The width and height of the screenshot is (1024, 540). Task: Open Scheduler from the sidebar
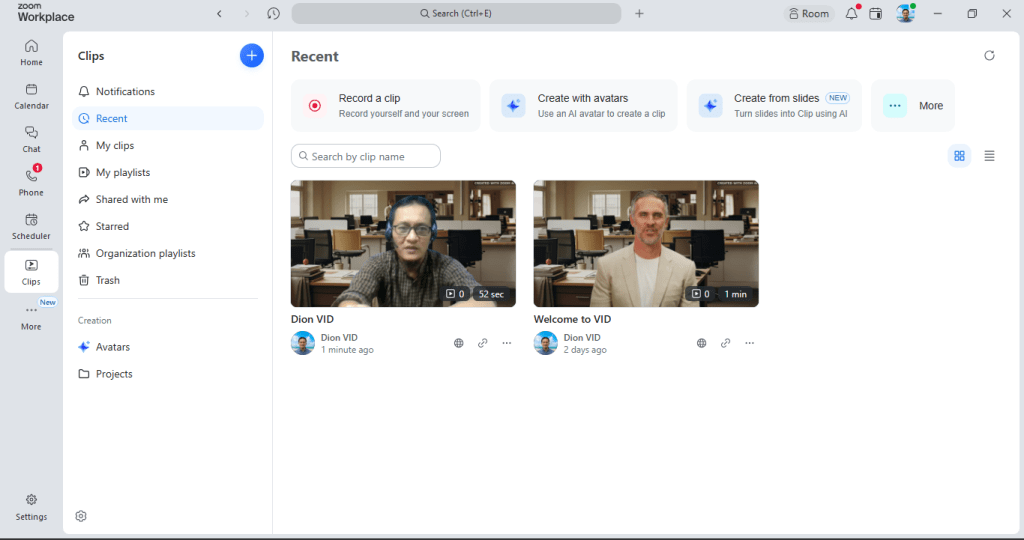coord(31,226)
